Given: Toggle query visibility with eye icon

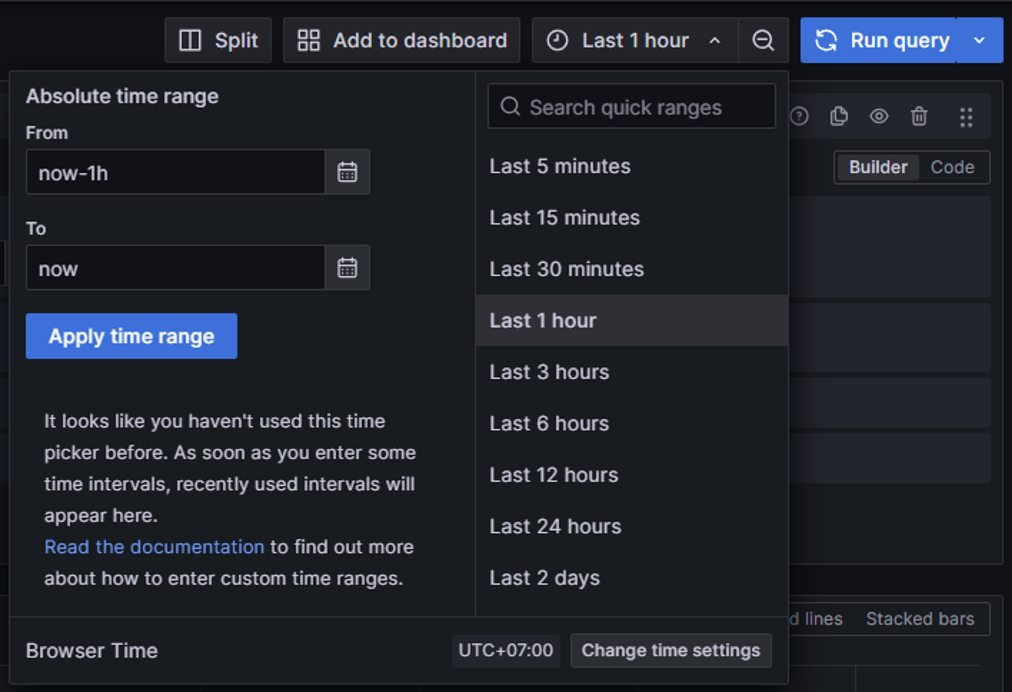Looking at the screenshot, I should pyautogui.click(x=879, y=117).
